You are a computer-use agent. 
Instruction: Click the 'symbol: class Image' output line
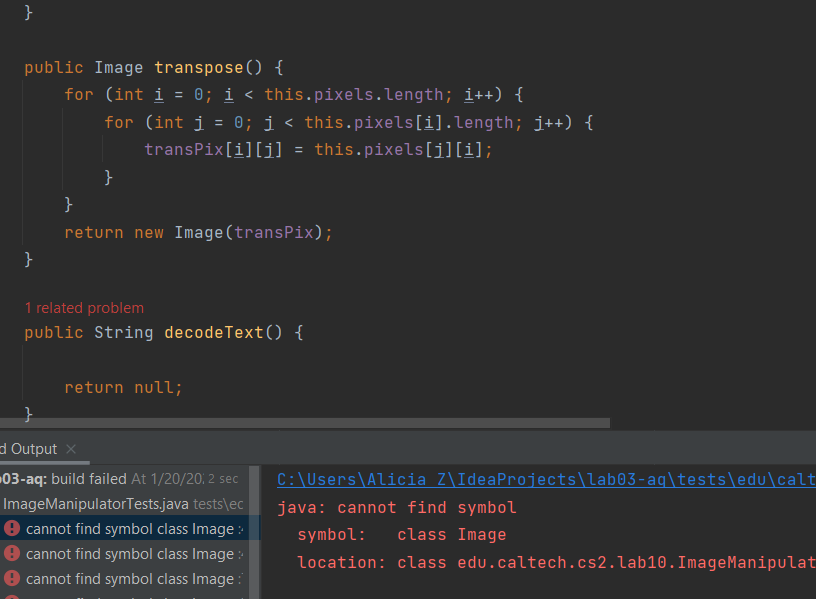(402, 535)
